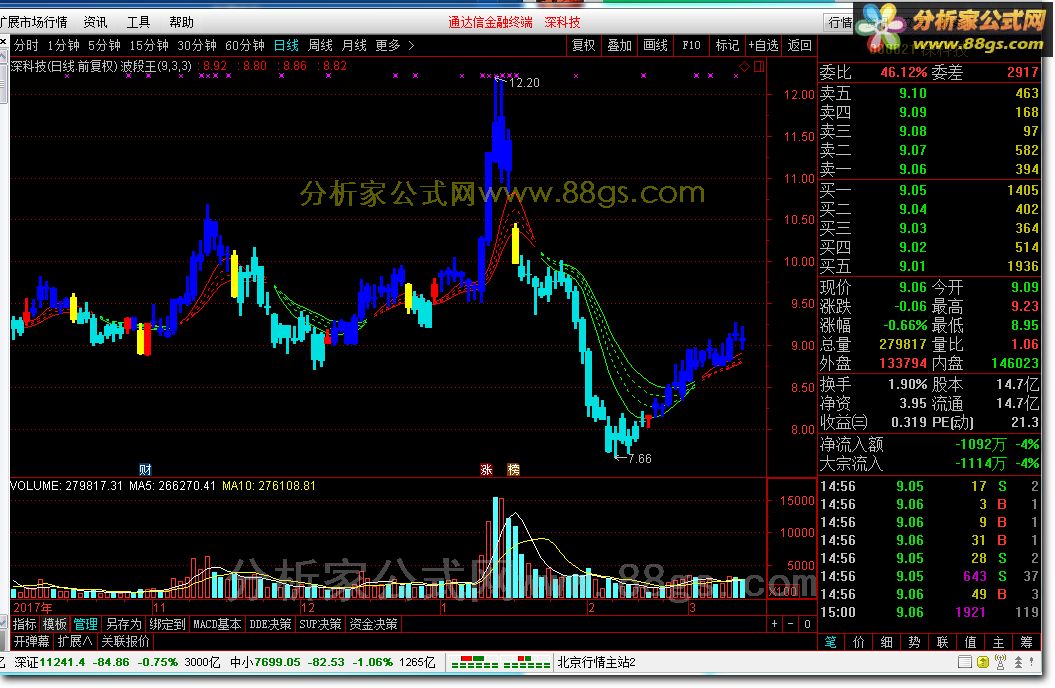Click 绑定到 in the indicator bar

pos(167,624)
